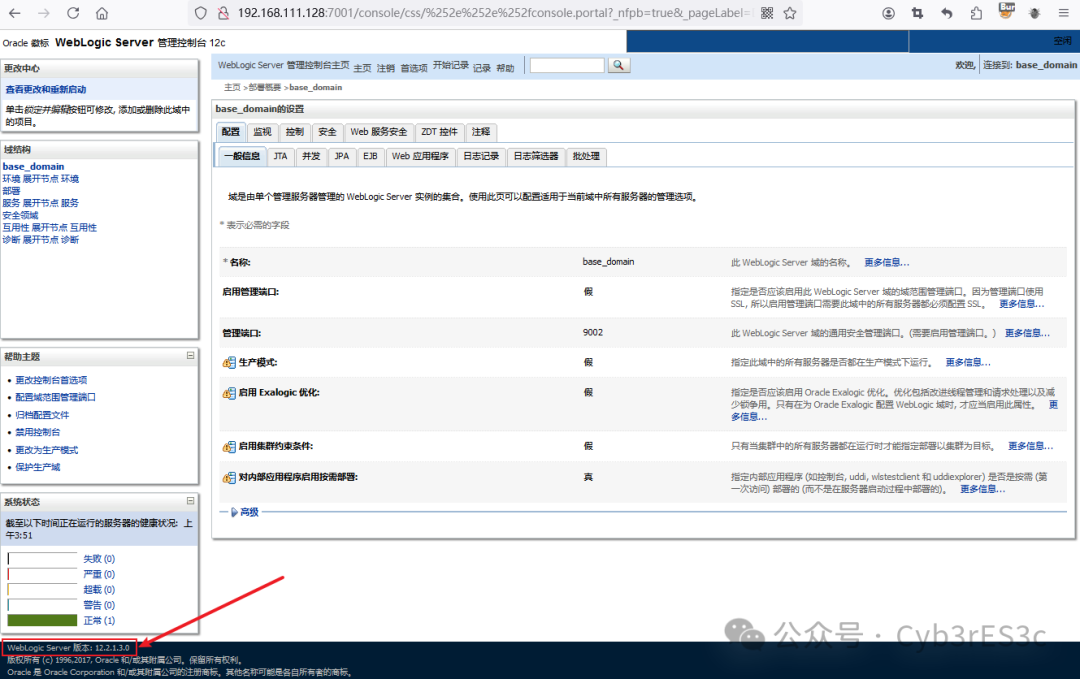The image size is (1080, 679).
Task: Click the WebLogic Server 版本: 12.2.1.3.0 footer text
Action: point(68,648)
